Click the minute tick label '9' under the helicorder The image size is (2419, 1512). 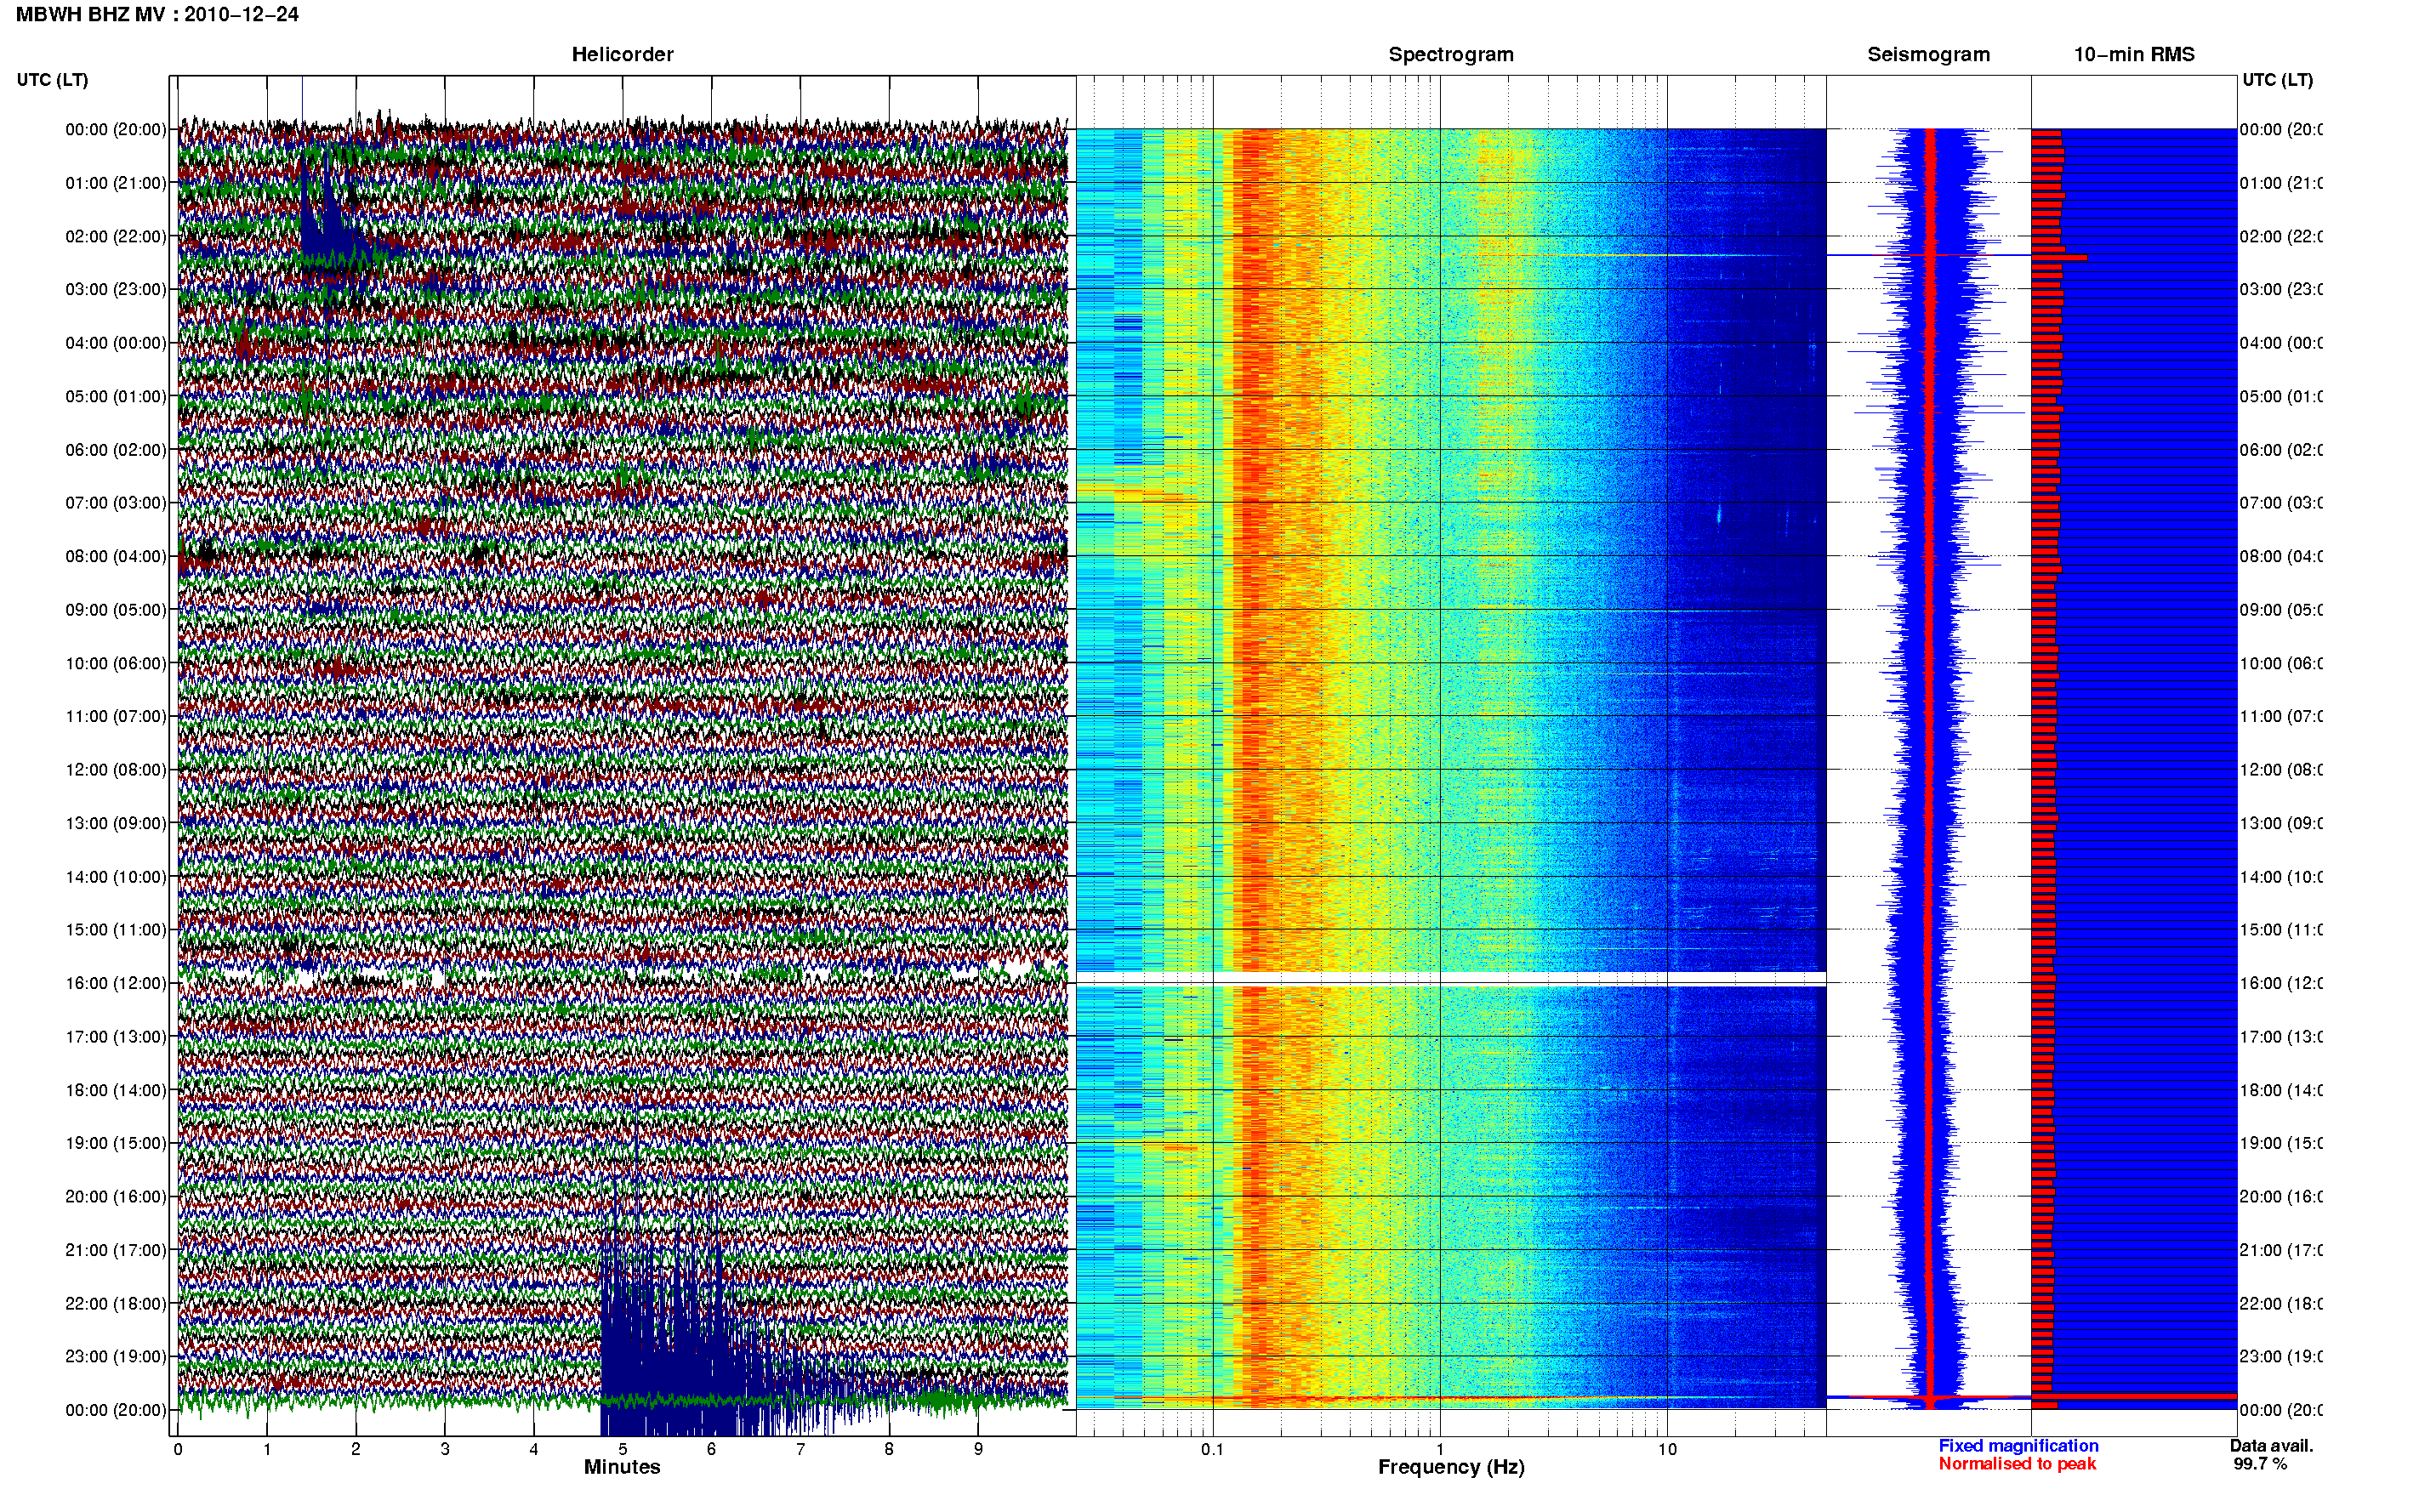(978, 1449)
